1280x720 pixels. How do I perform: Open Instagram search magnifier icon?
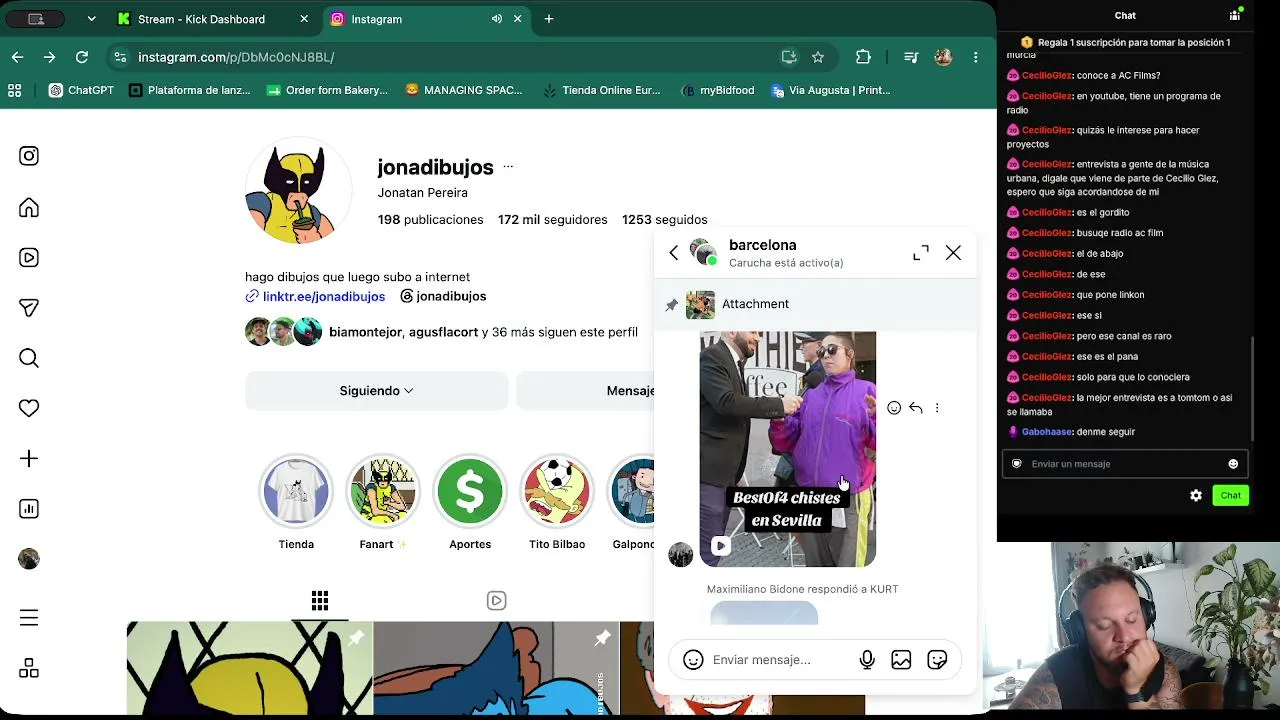point(29,358)
